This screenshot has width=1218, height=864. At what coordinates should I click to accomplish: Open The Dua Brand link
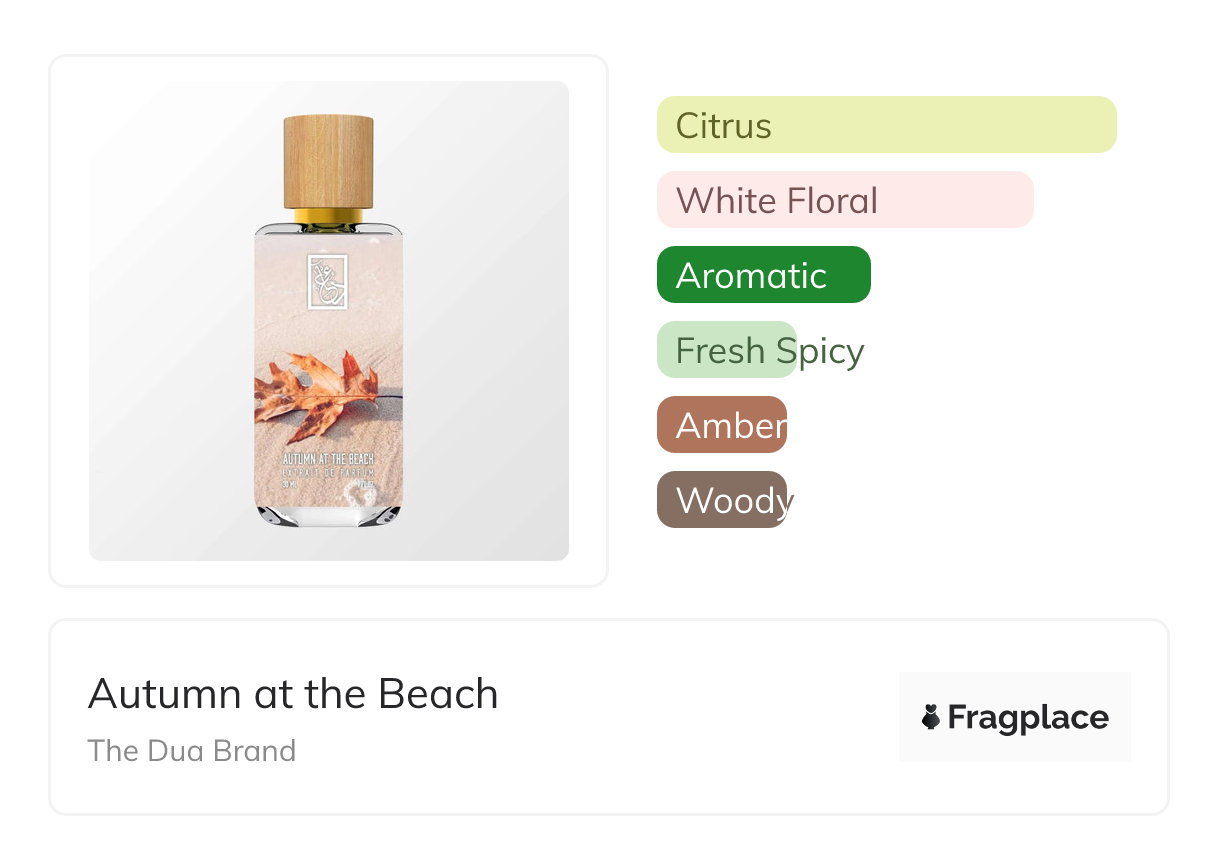pyautogui.click(x=192, y=751)
